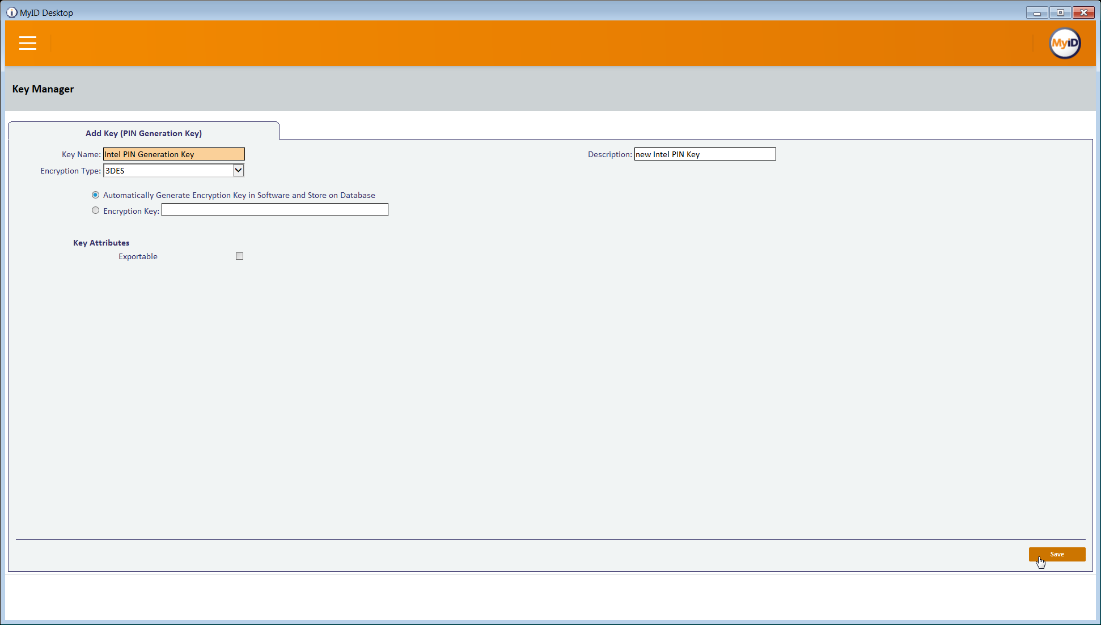The image size is (1101, 625).
Task: Select the Add Key (PIN Generation Key) tab
Action: point(143,133)
